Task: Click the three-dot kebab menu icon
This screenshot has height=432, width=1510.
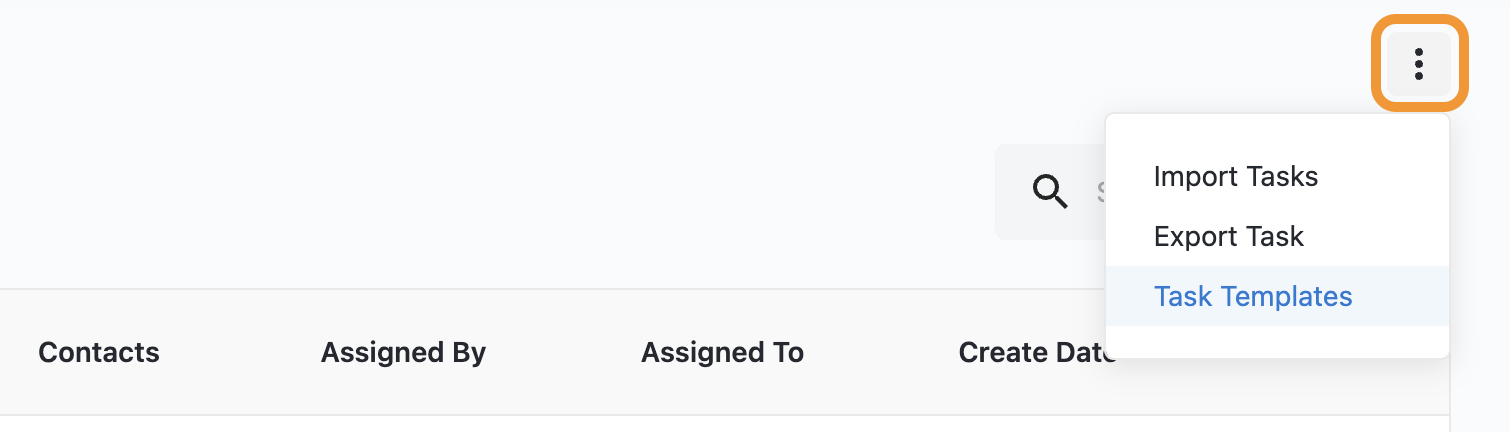Action: pyautogui.click(x=1418, y=63)
